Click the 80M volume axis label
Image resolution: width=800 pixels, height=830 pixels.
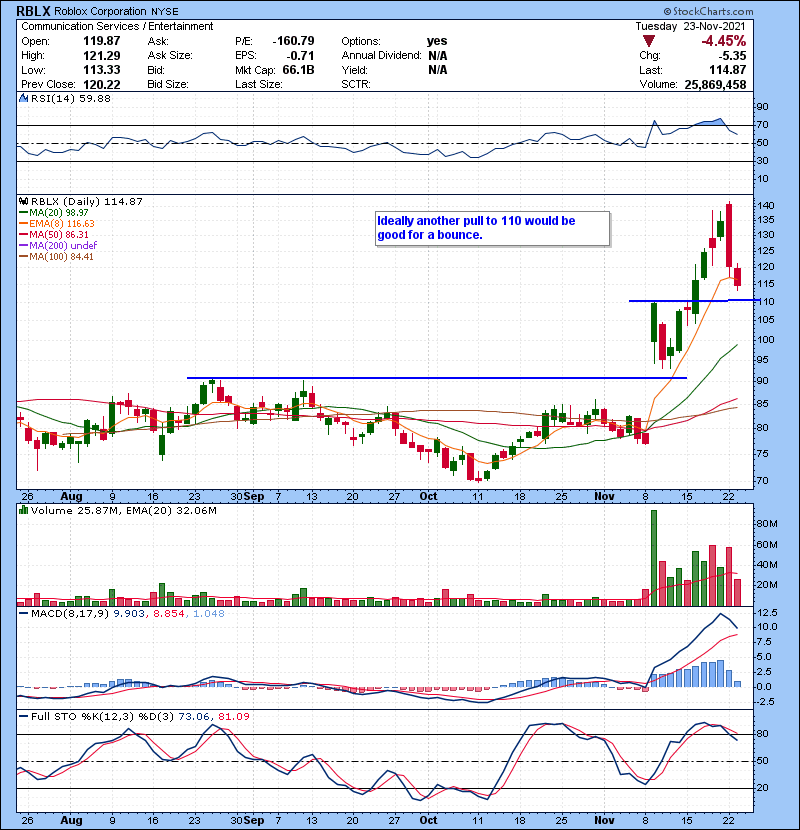[767, 524]
